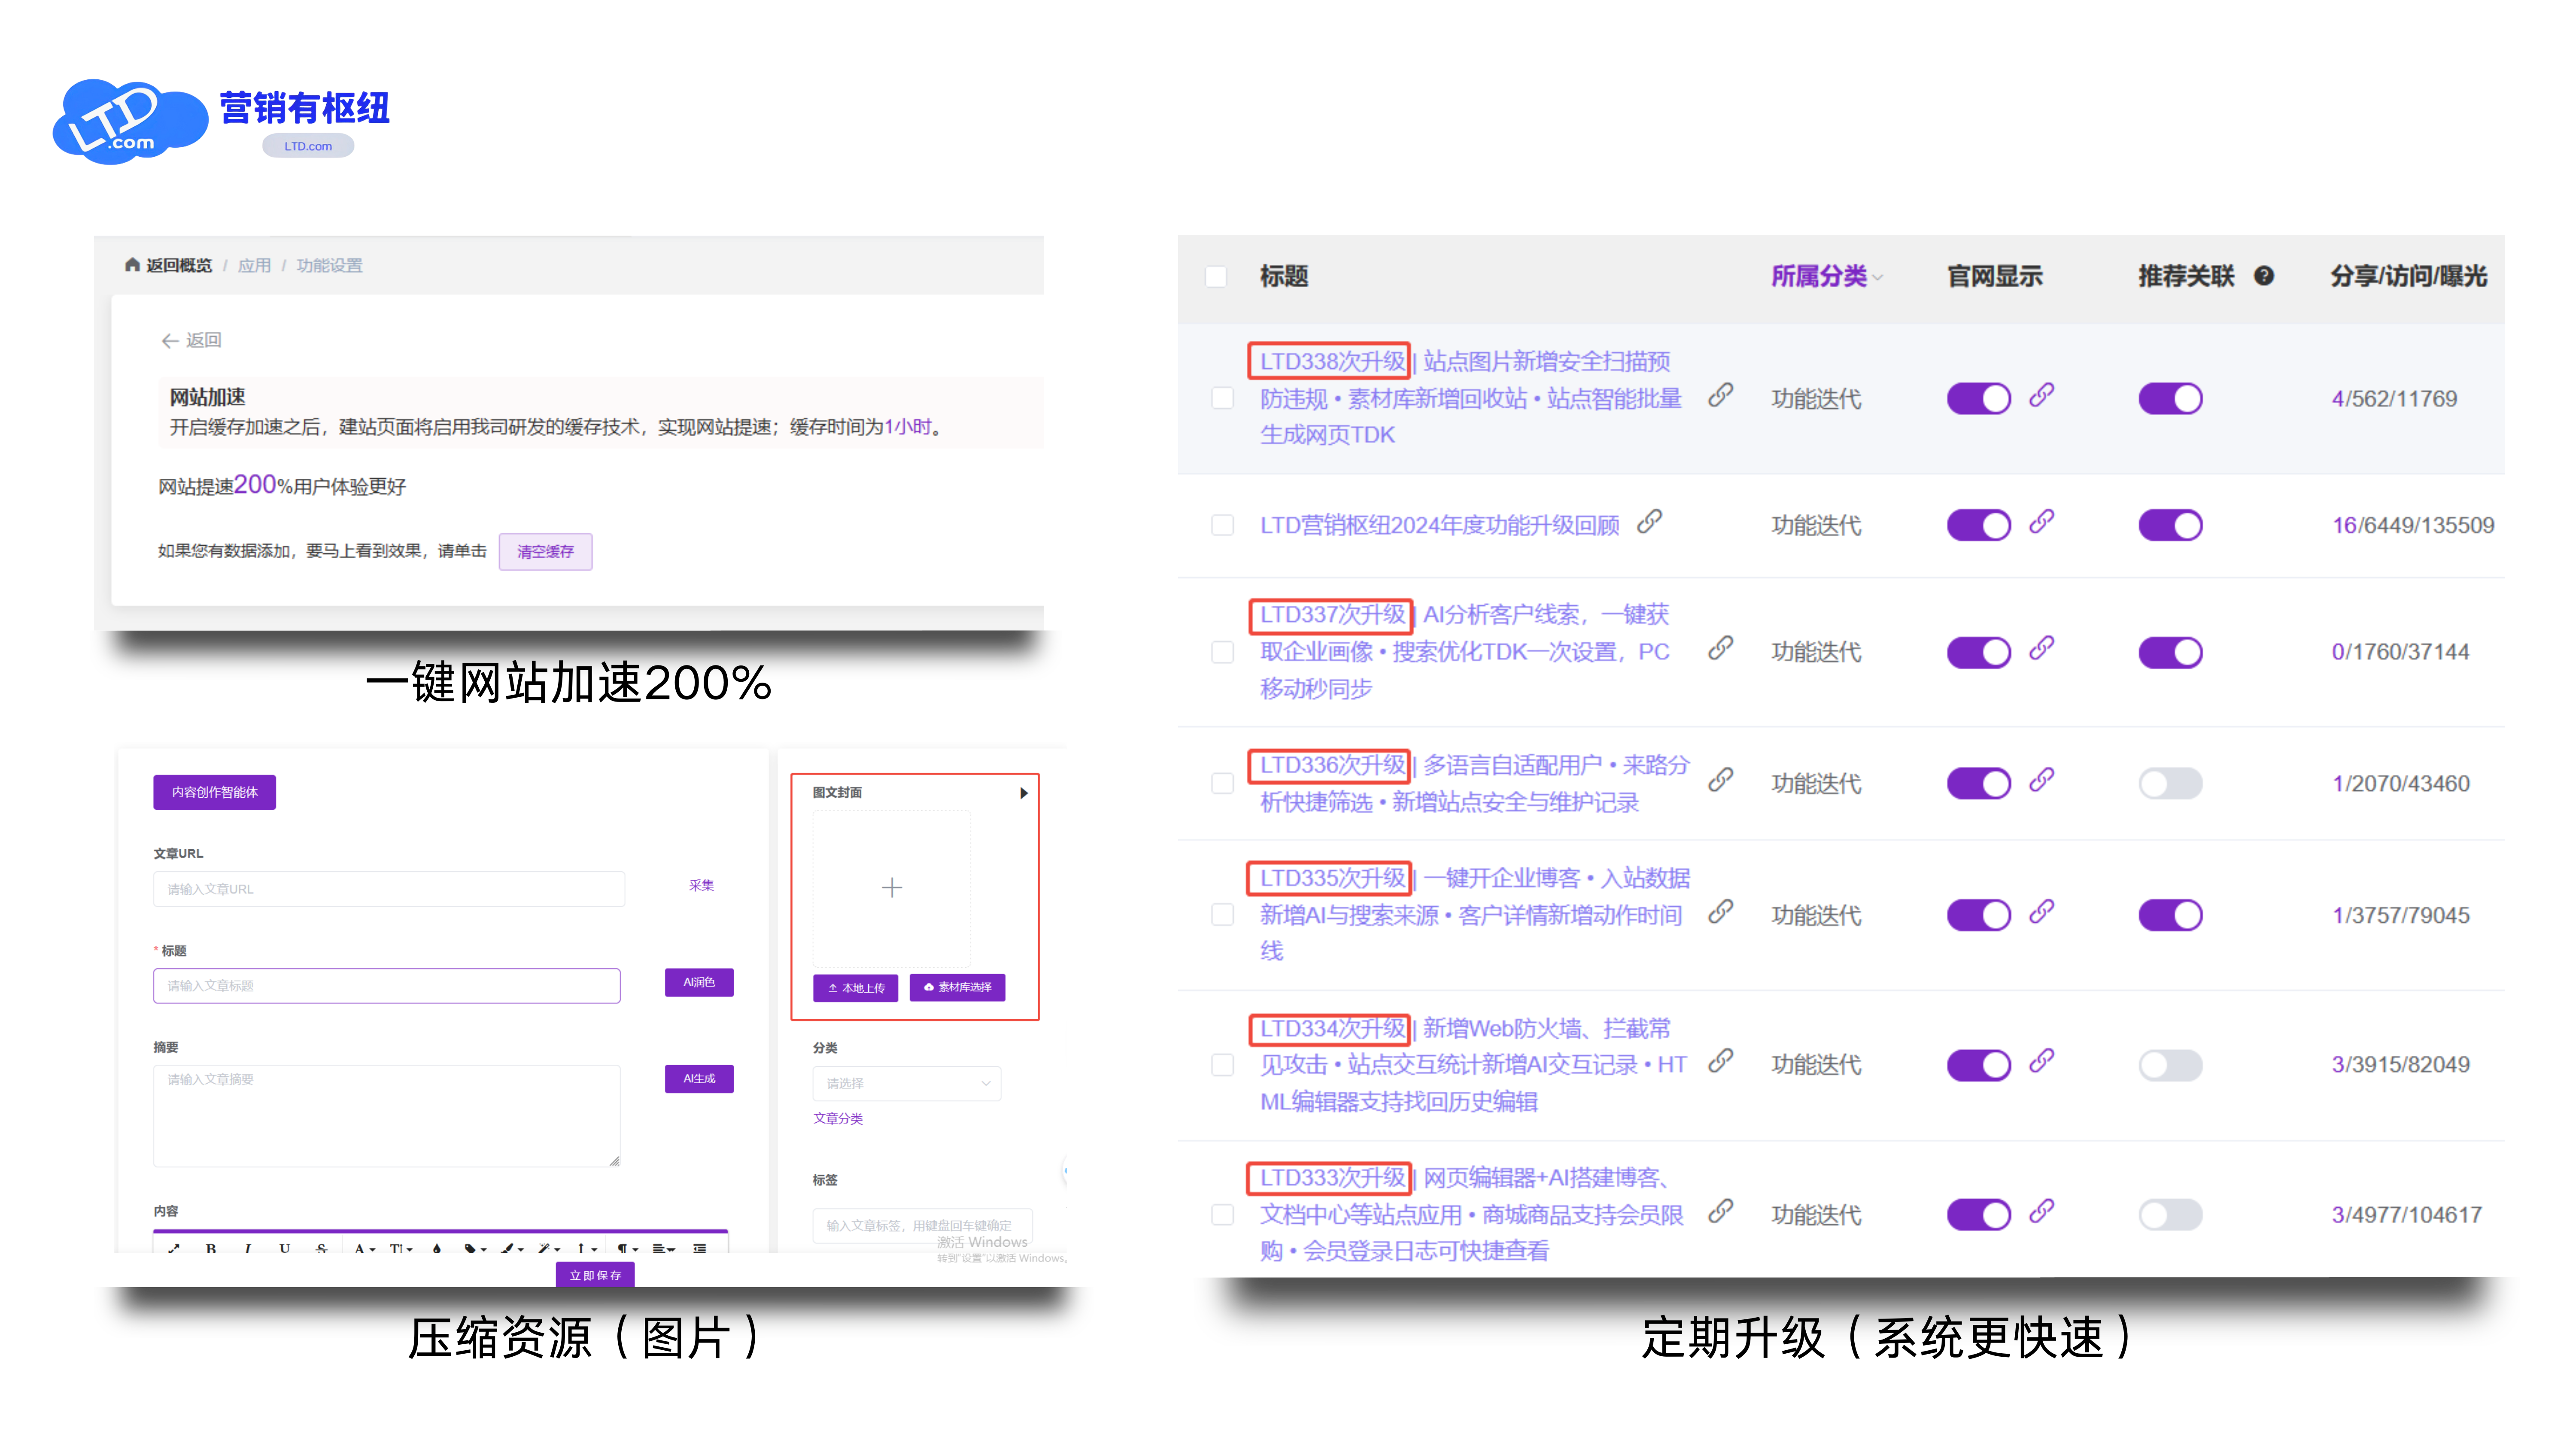Click the indent icon at the editor toolbar end
Screen dimensions: 2576x1449
pos(700,1248)
